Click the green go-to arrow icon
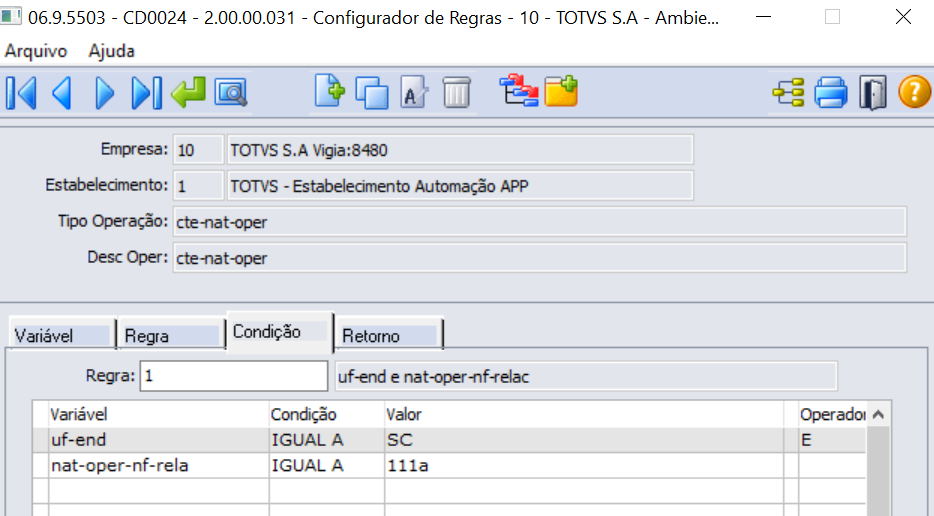Image resolution: width=934 pixels, height=516 pixels. point(188,93)
